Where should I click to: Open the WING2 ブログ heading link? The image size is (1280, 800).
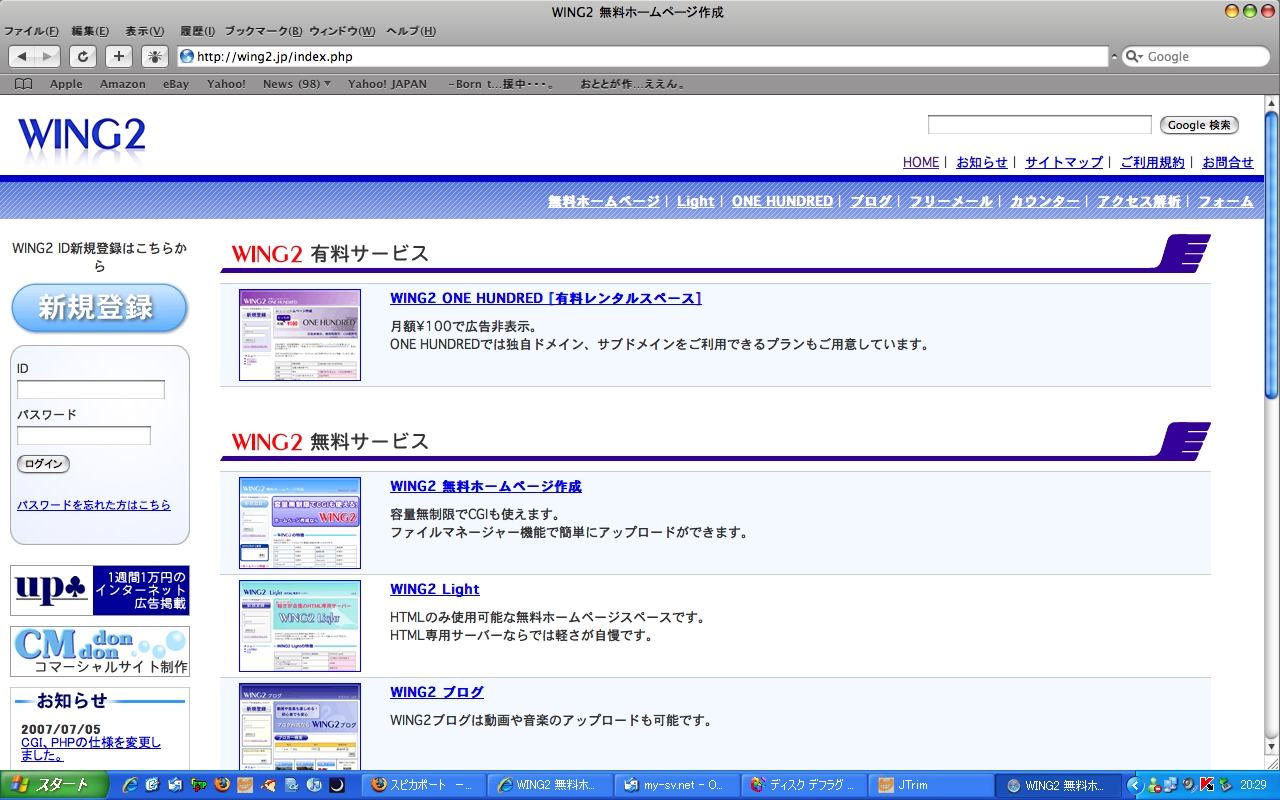click(x=437, y=692)
